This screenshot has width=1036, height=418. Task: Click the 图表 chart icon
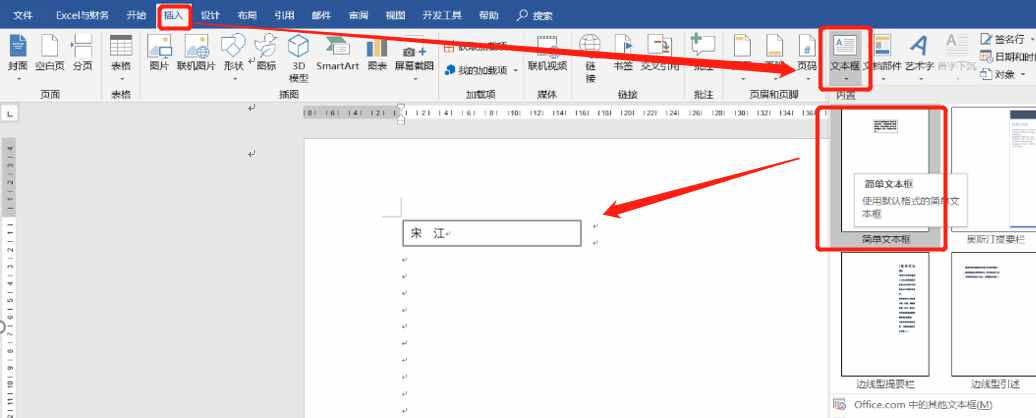(x=377, y=47)
